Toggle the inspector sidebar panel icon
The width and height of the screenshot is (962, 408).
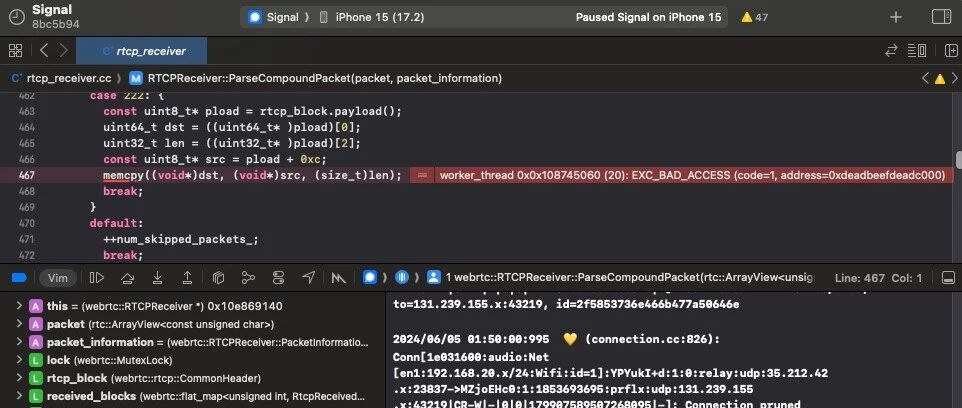coord(941,17)
